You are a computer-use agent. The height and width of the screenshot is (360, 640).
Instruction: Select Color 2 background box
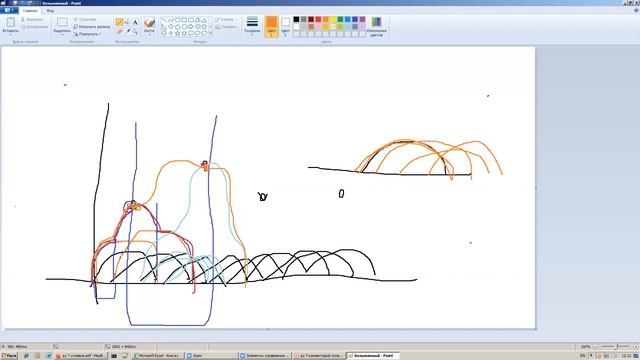pyautogui.click(x=285, y=26)
